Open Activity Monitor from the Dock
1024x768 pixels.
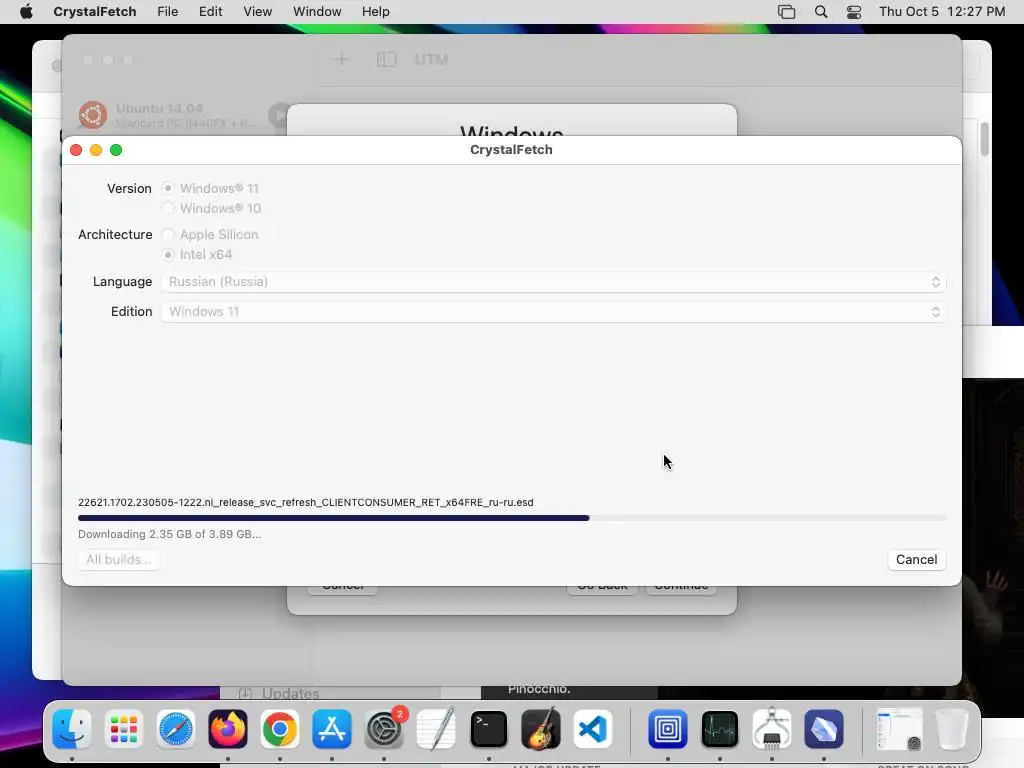coord(720,729)
